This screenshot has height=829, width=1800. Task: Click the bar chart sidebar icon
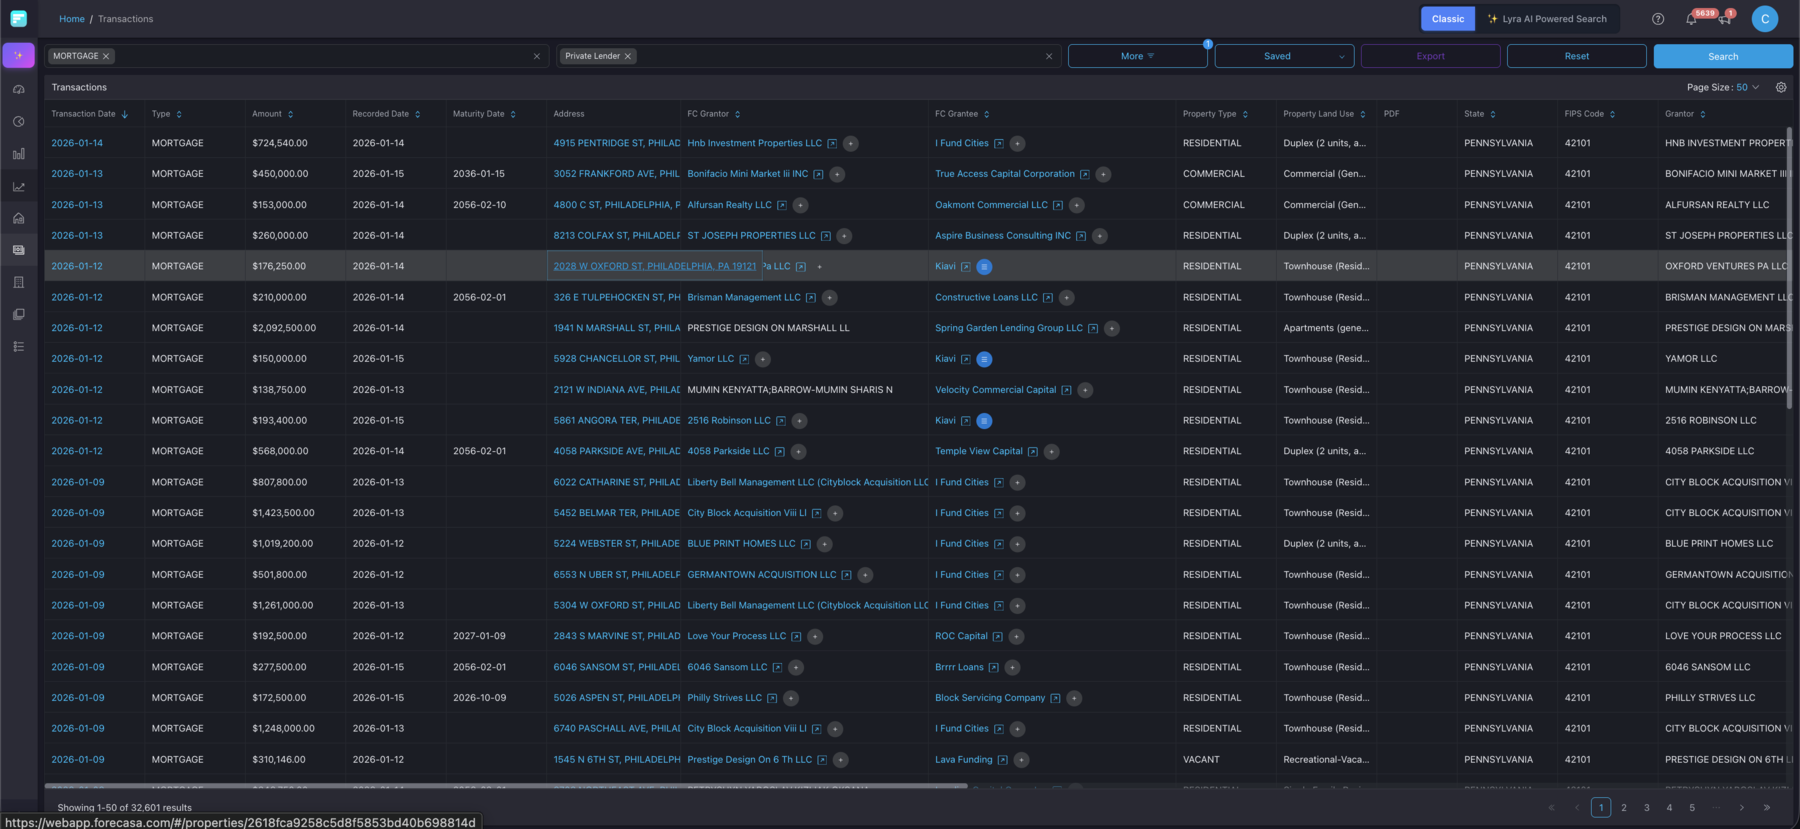(x=18, y=154)
